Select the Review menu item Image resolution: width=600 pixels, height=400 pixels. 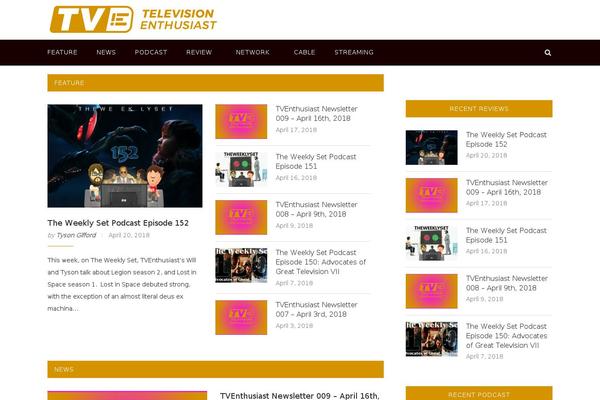coord(199,52)
